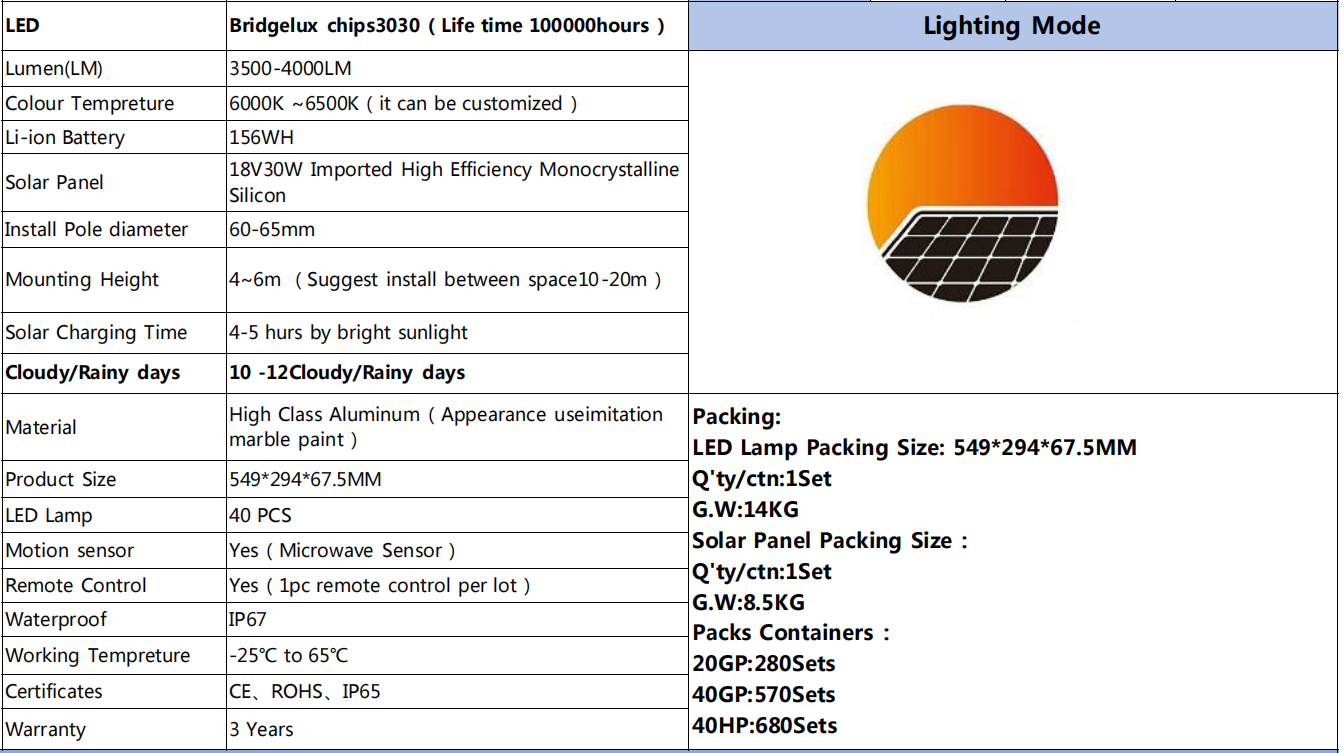Select the LED row label cell
The width and height of the screenshot is (1344, 753).
pyautogui.click(x=113, y=26)
